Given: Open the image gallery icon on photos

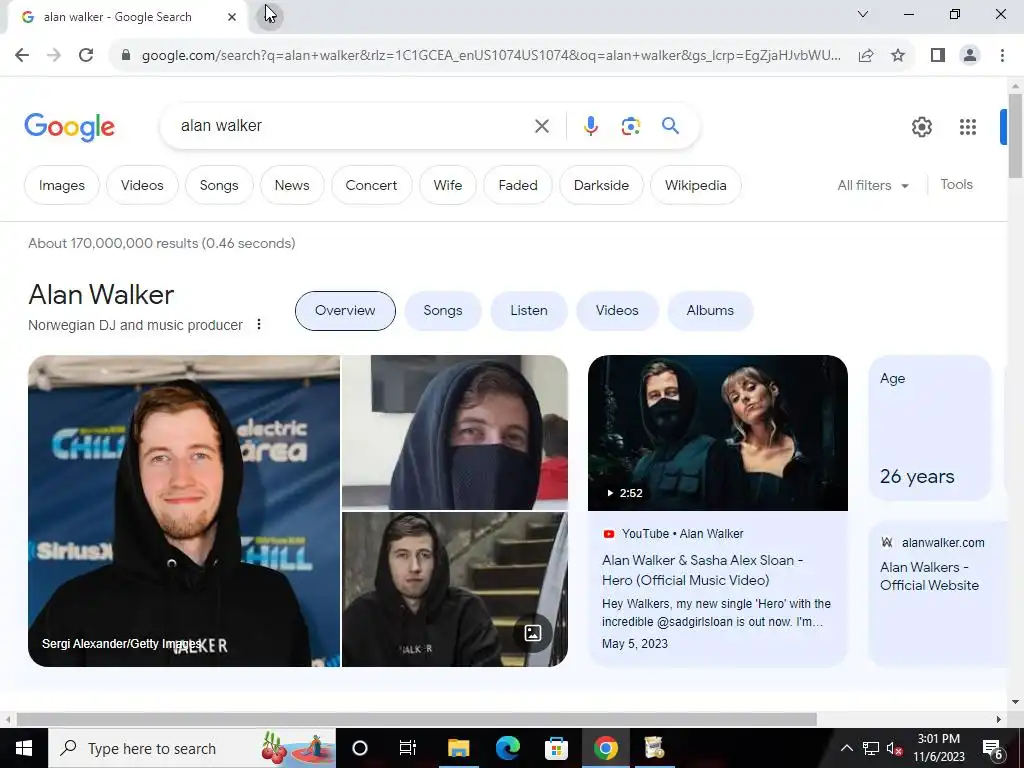Looking at the screenshot, I should point(532,633).
